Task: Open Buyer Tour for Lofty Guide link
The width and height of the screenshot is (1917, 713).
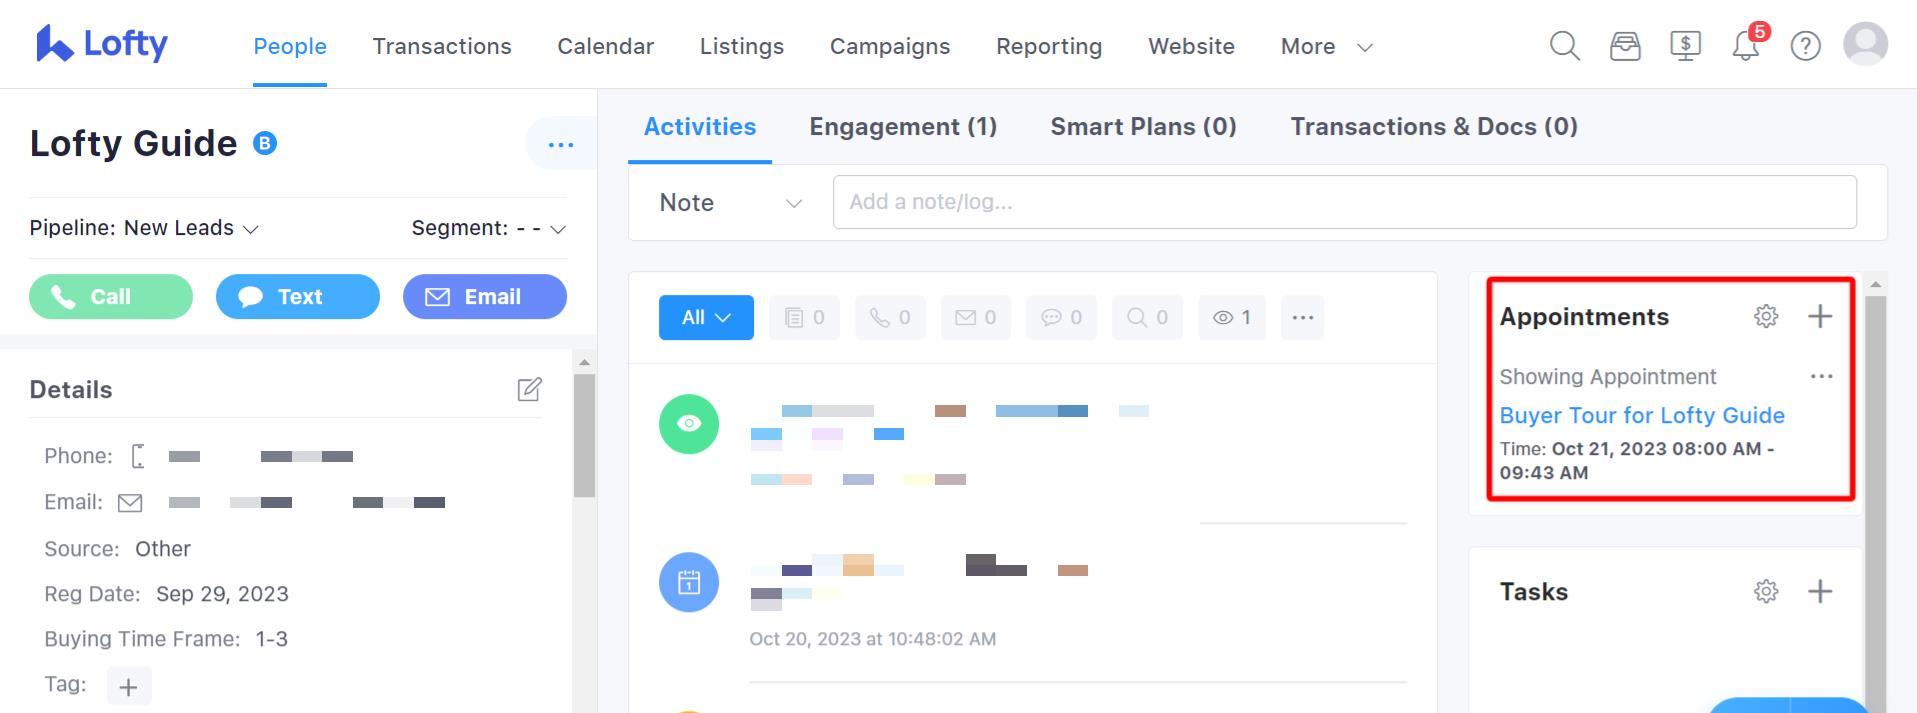Action: [x=1642, y=415]
